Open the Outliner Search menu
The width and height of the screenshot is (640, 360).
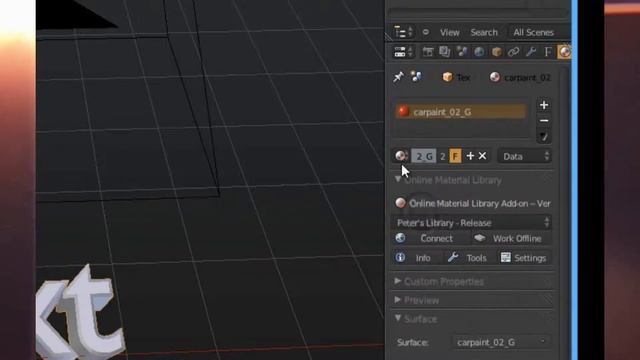(484, 32)
